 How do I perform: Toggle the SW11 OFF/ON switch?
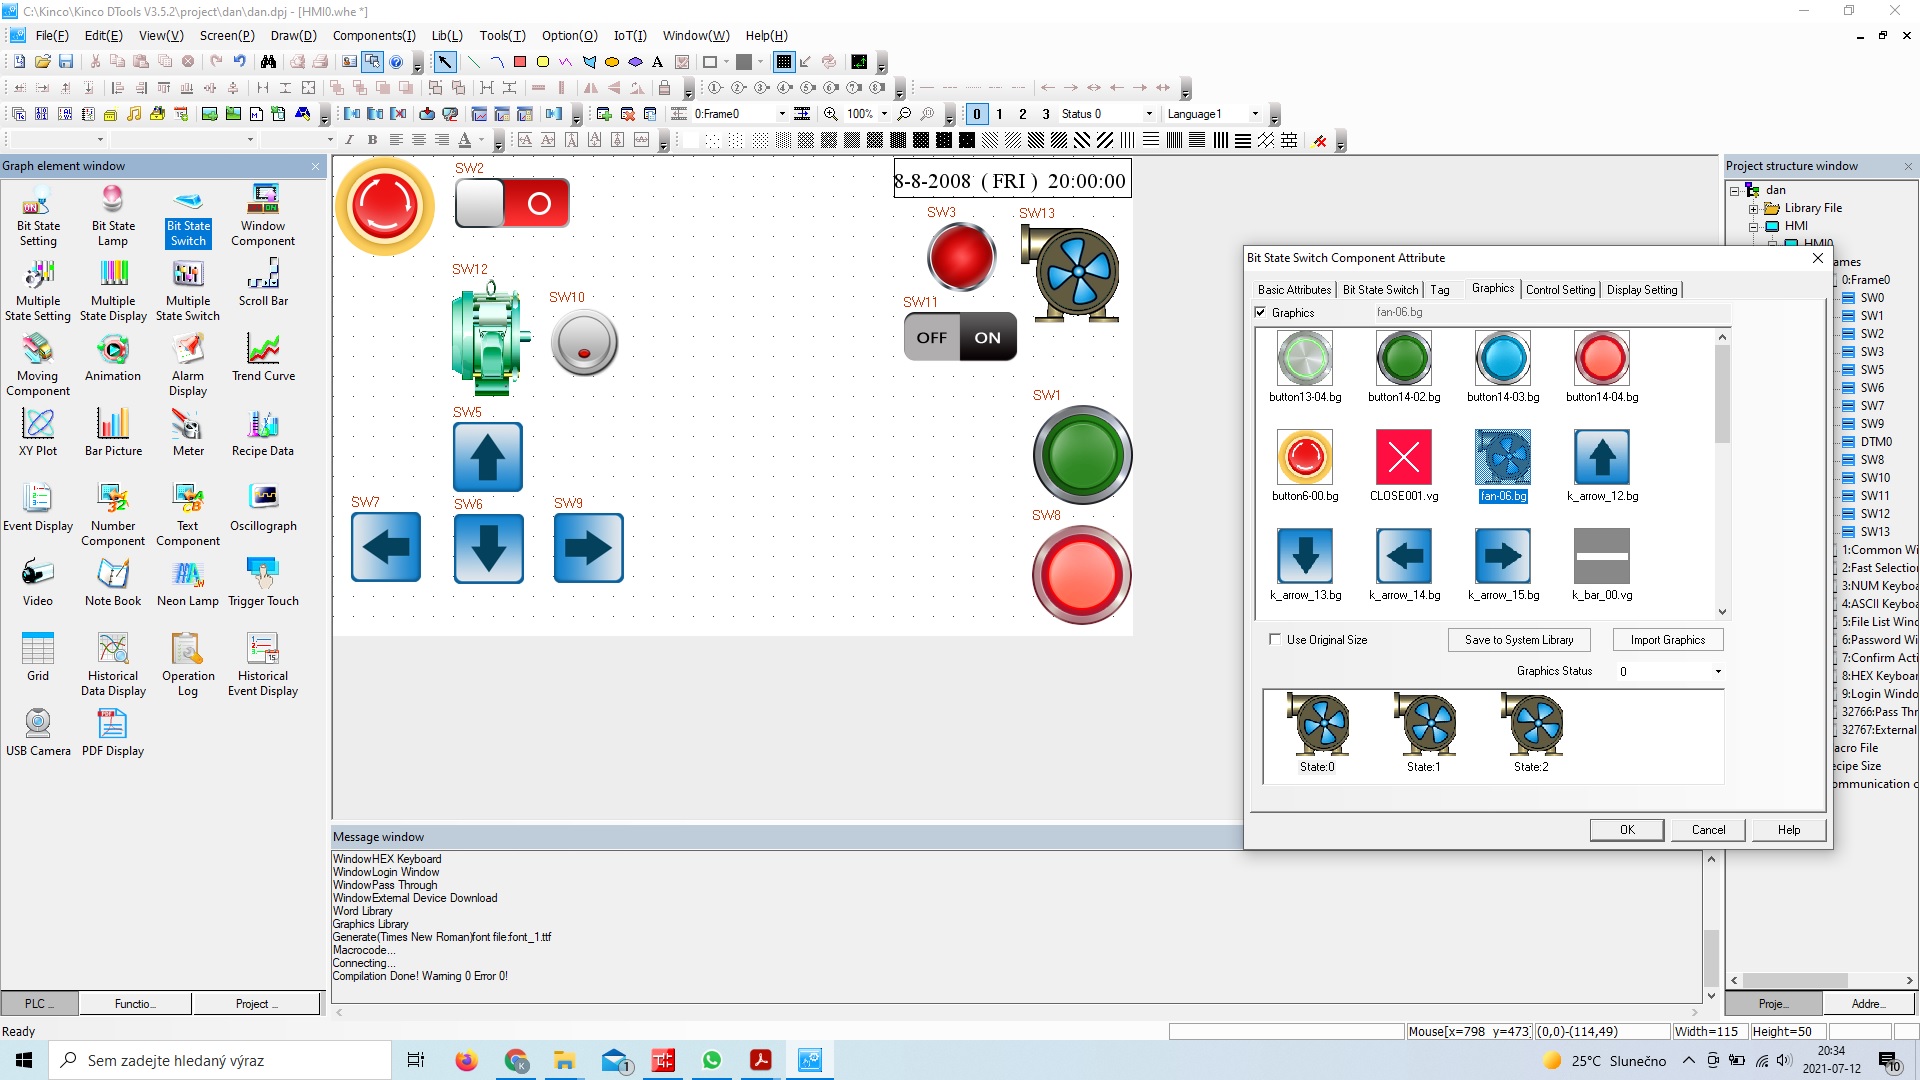[x=960, y=337]
